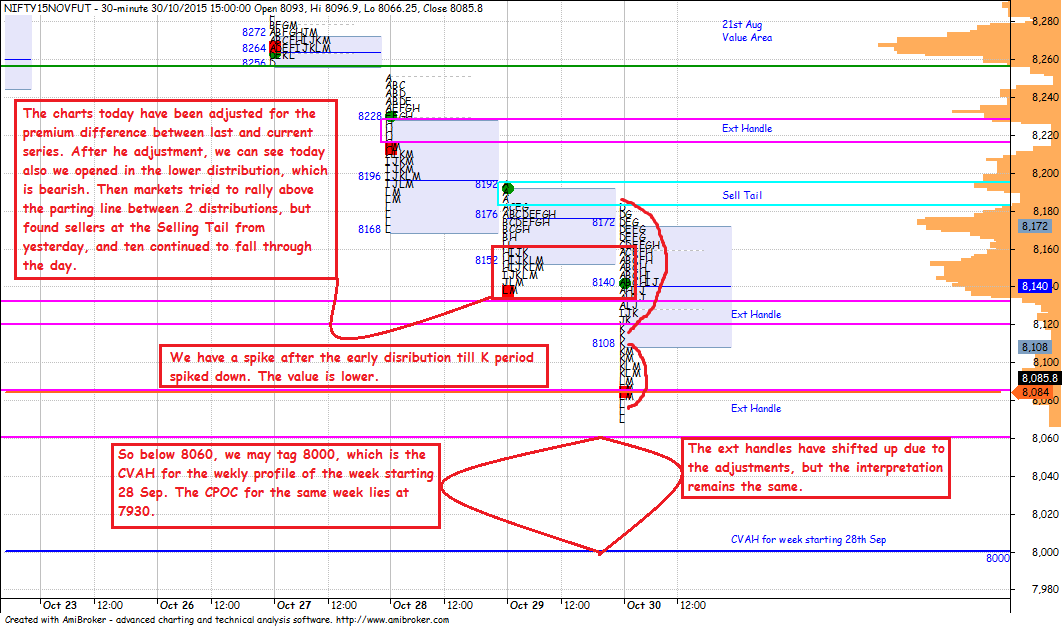The width and height of the screenshot is (1063, 626).
Task: Click the 8264 level label on Oct 27 profile
Action: (x=254, y=48)
